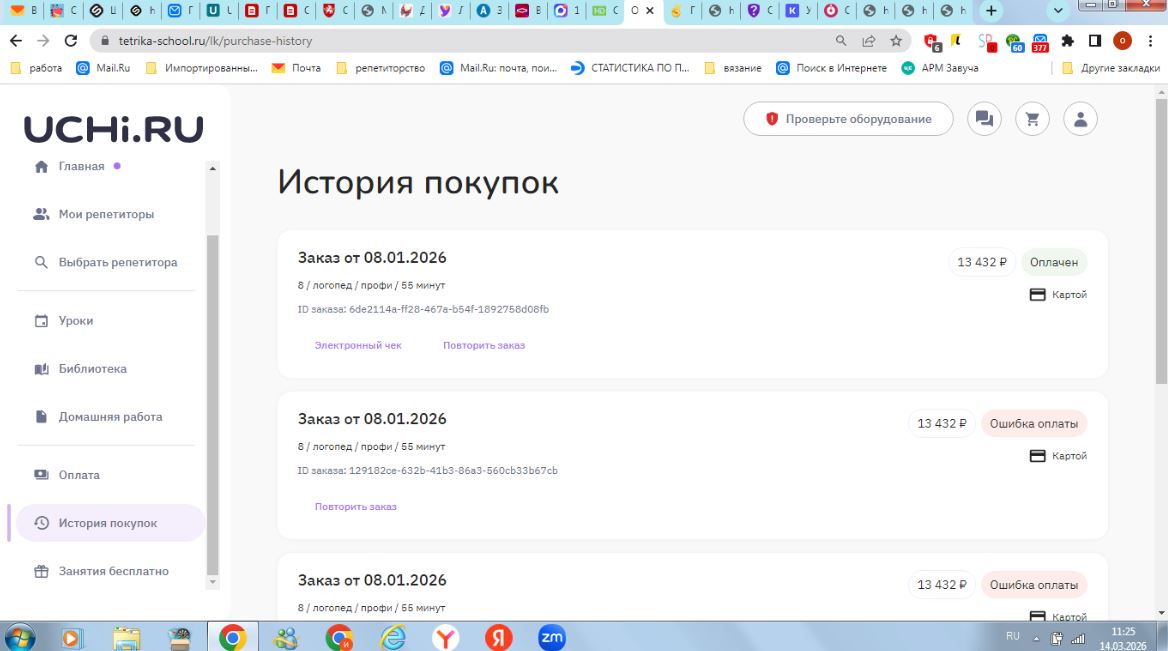1168x651 pixels.
Task: Bookmark this page with star icon
Action: [x=895, y=41]
